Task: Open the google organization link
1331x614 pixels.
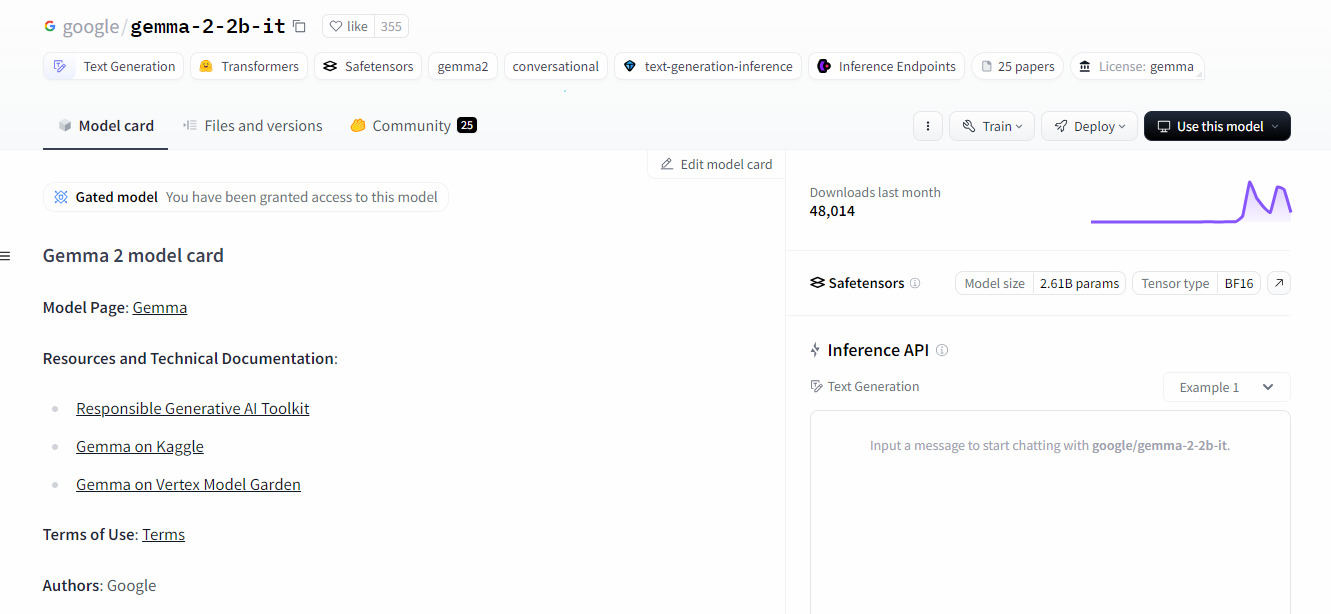Action: click(91, 27)
